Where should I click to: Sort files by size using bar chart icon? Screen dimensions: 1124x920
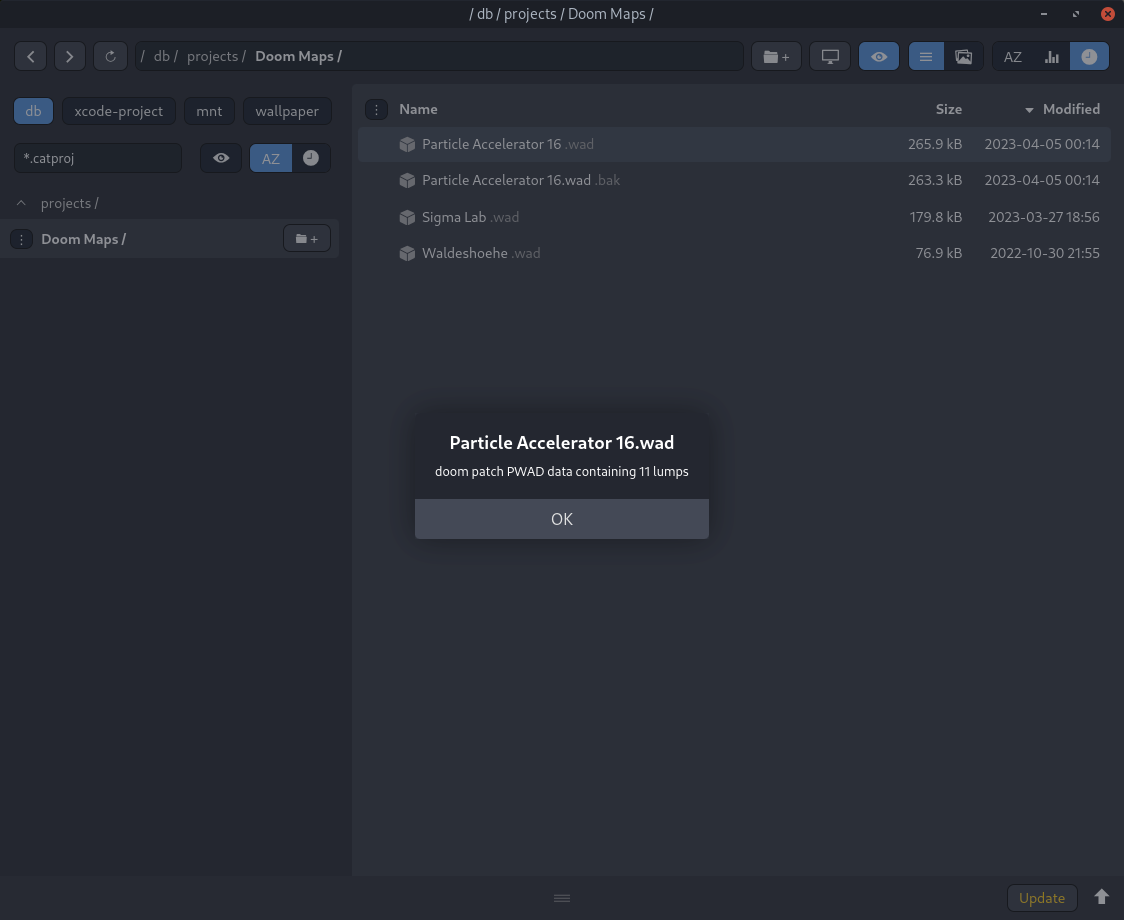tap(1052, 57)
